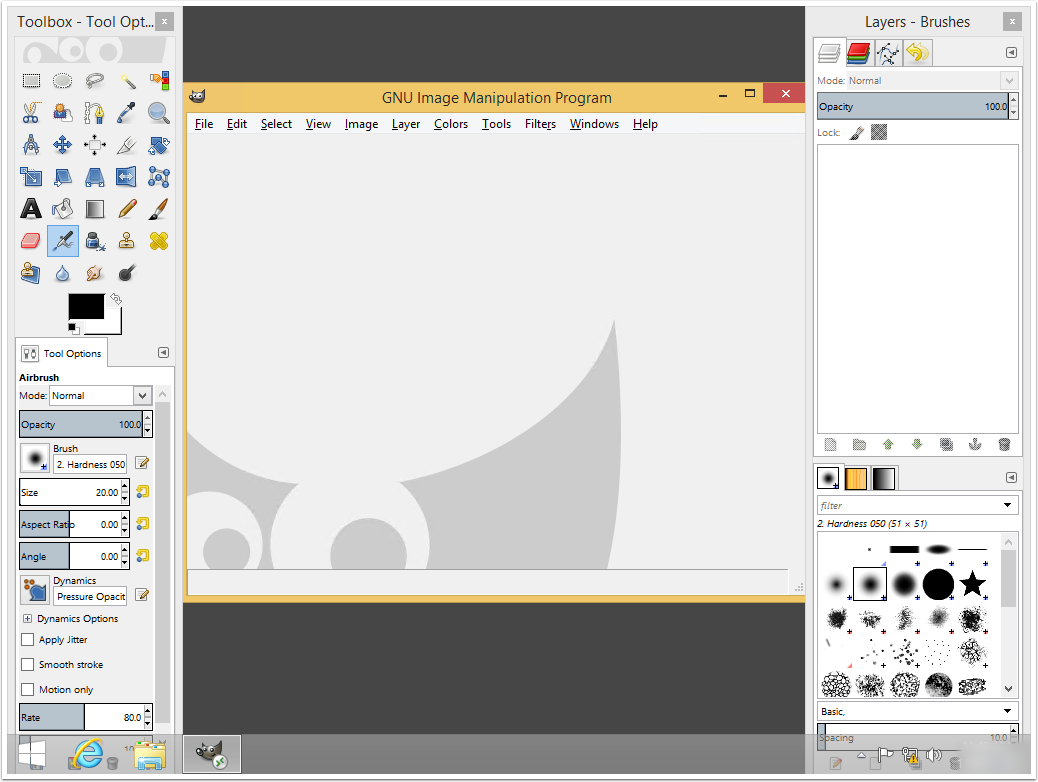Open the Layers dock tab menu arrow
This screenshot has height=782, width=1038.
click(1011, 52)
